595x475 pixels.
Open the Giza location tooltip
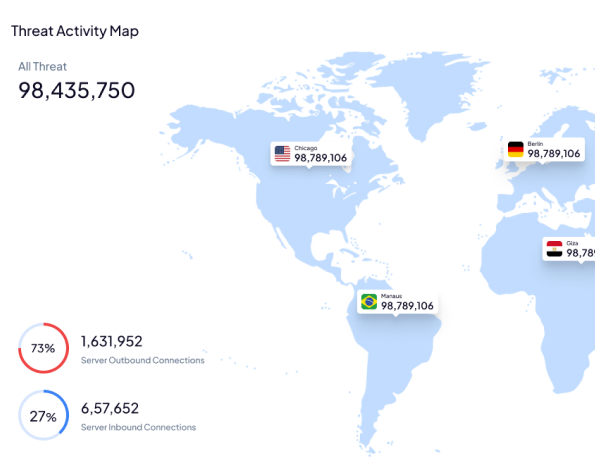coord(569,249)
